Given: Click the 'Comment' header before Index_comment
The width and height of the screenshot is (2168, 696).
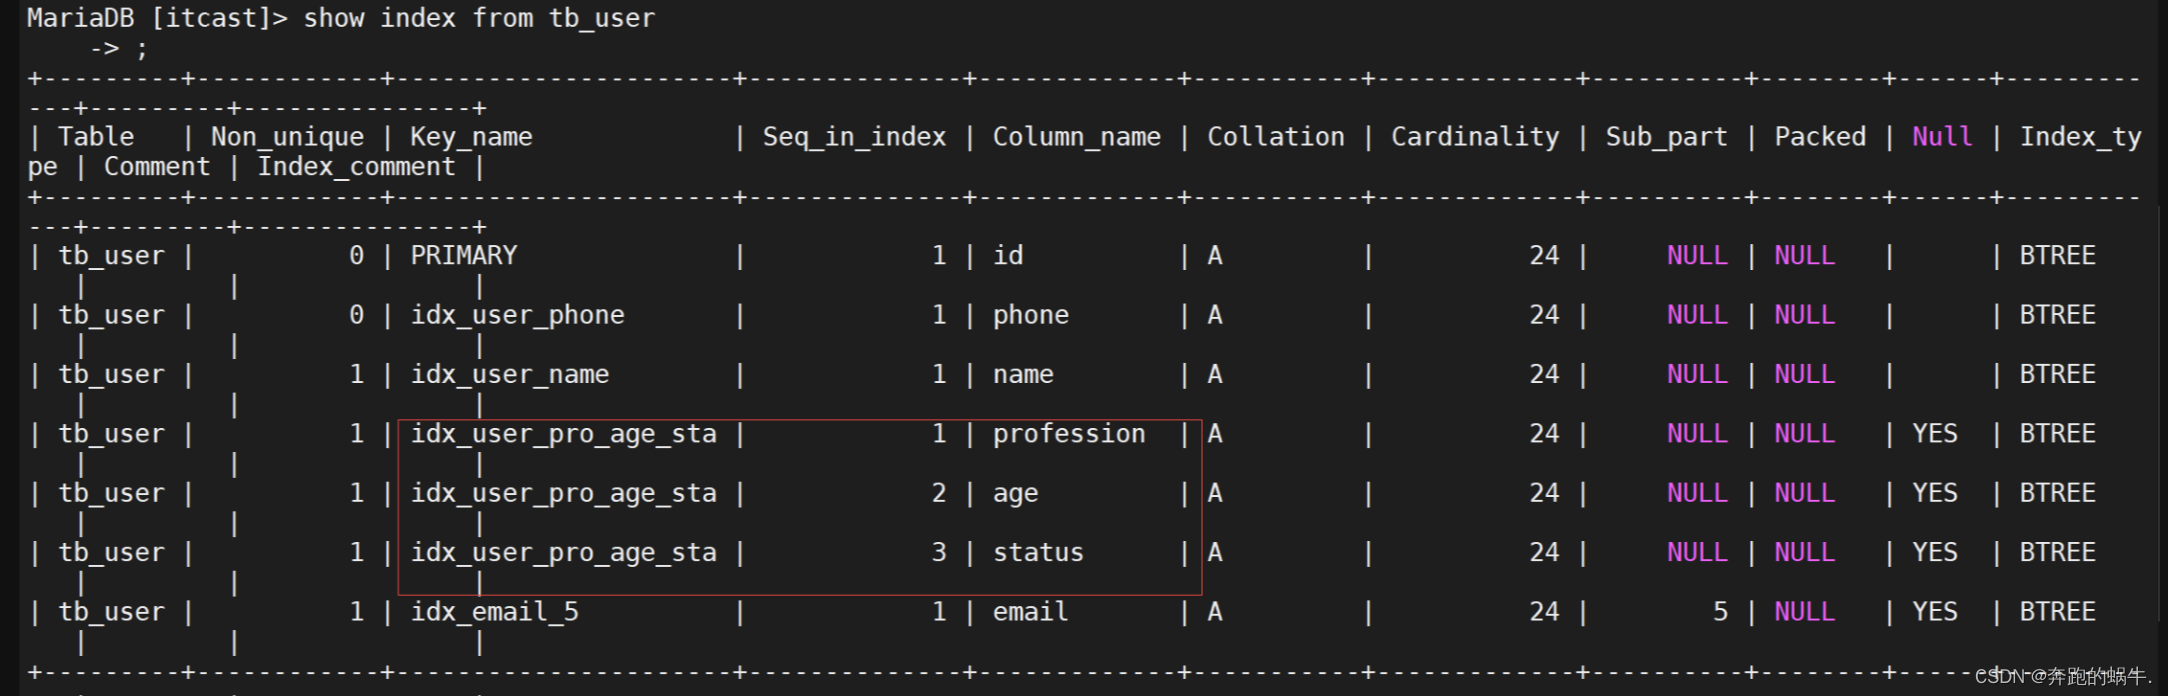Looking at the screenshot, I should pos(157,167).
